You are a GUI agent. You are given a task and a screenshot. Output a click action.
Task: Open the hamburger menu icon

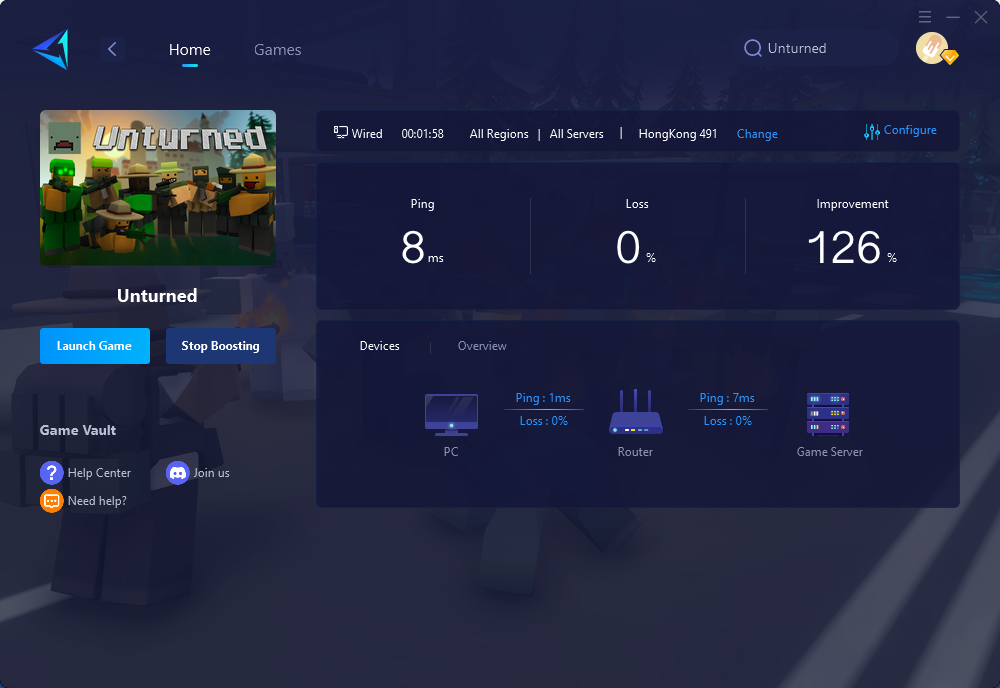925,17
